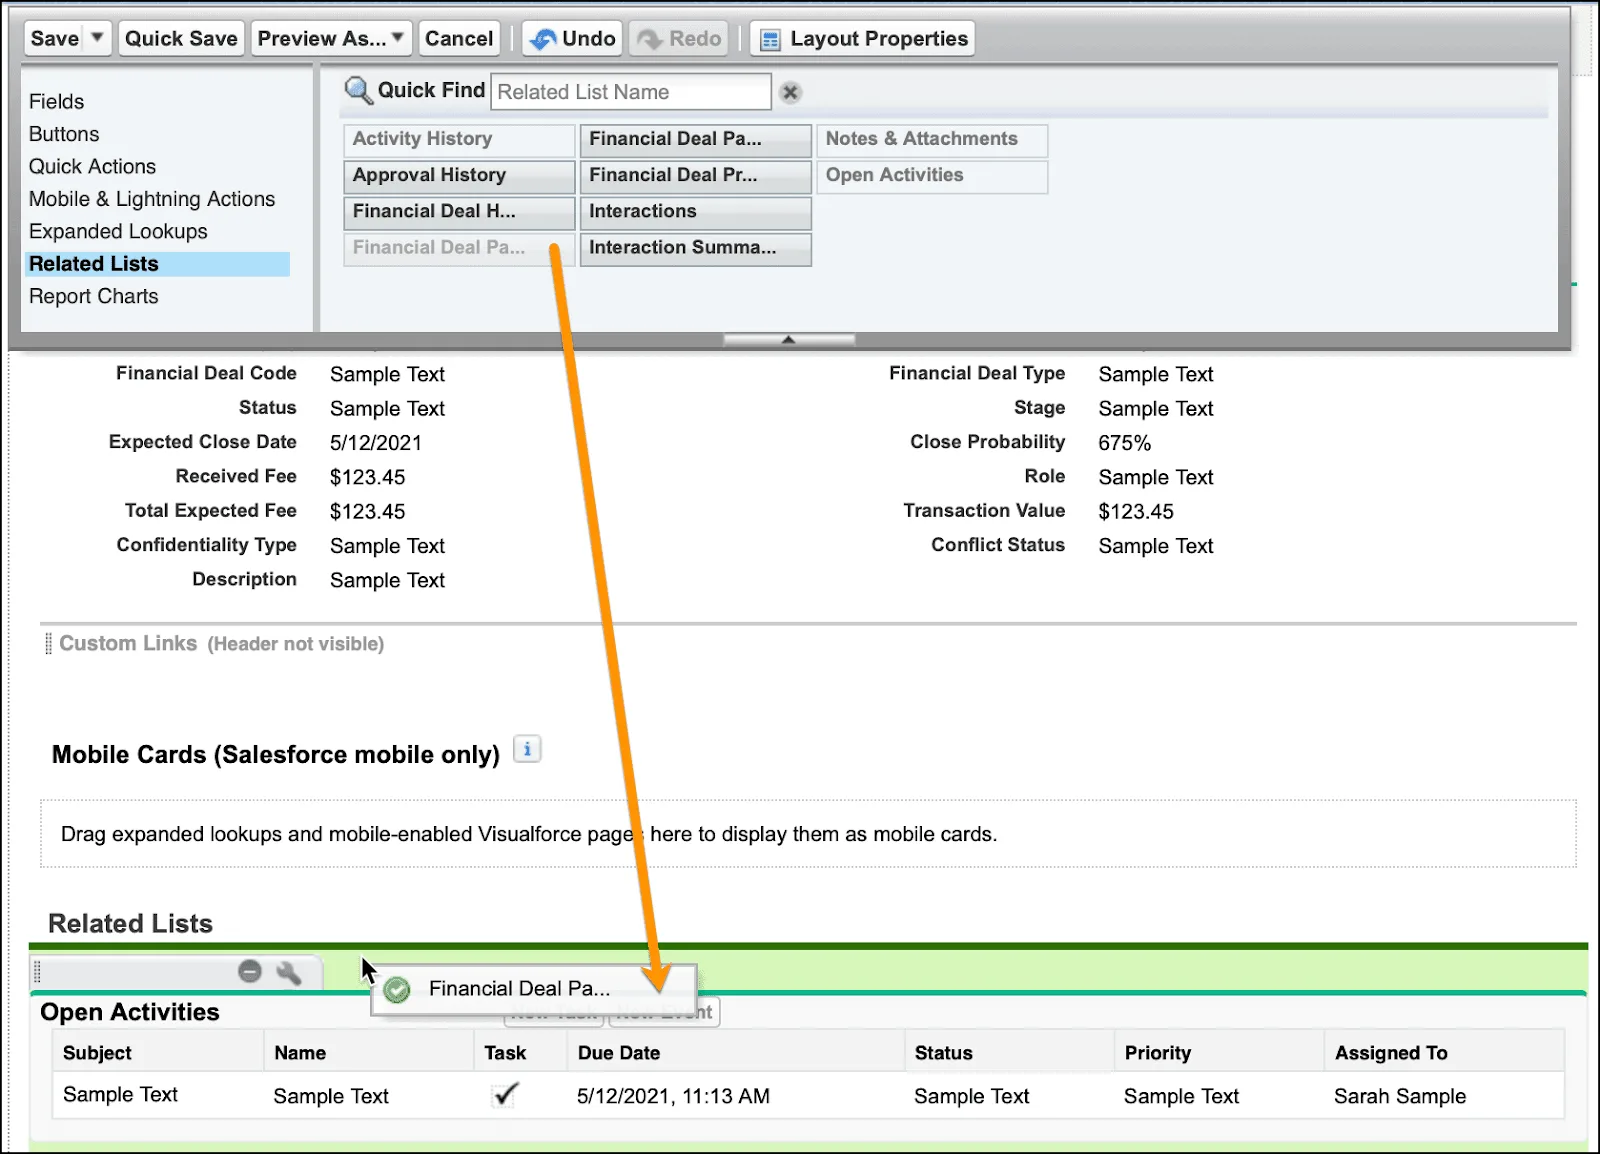This screenshot has height=1154, width=1600.
Task: Click the Layout Properties grid icon
Action: tap(769, 38)
